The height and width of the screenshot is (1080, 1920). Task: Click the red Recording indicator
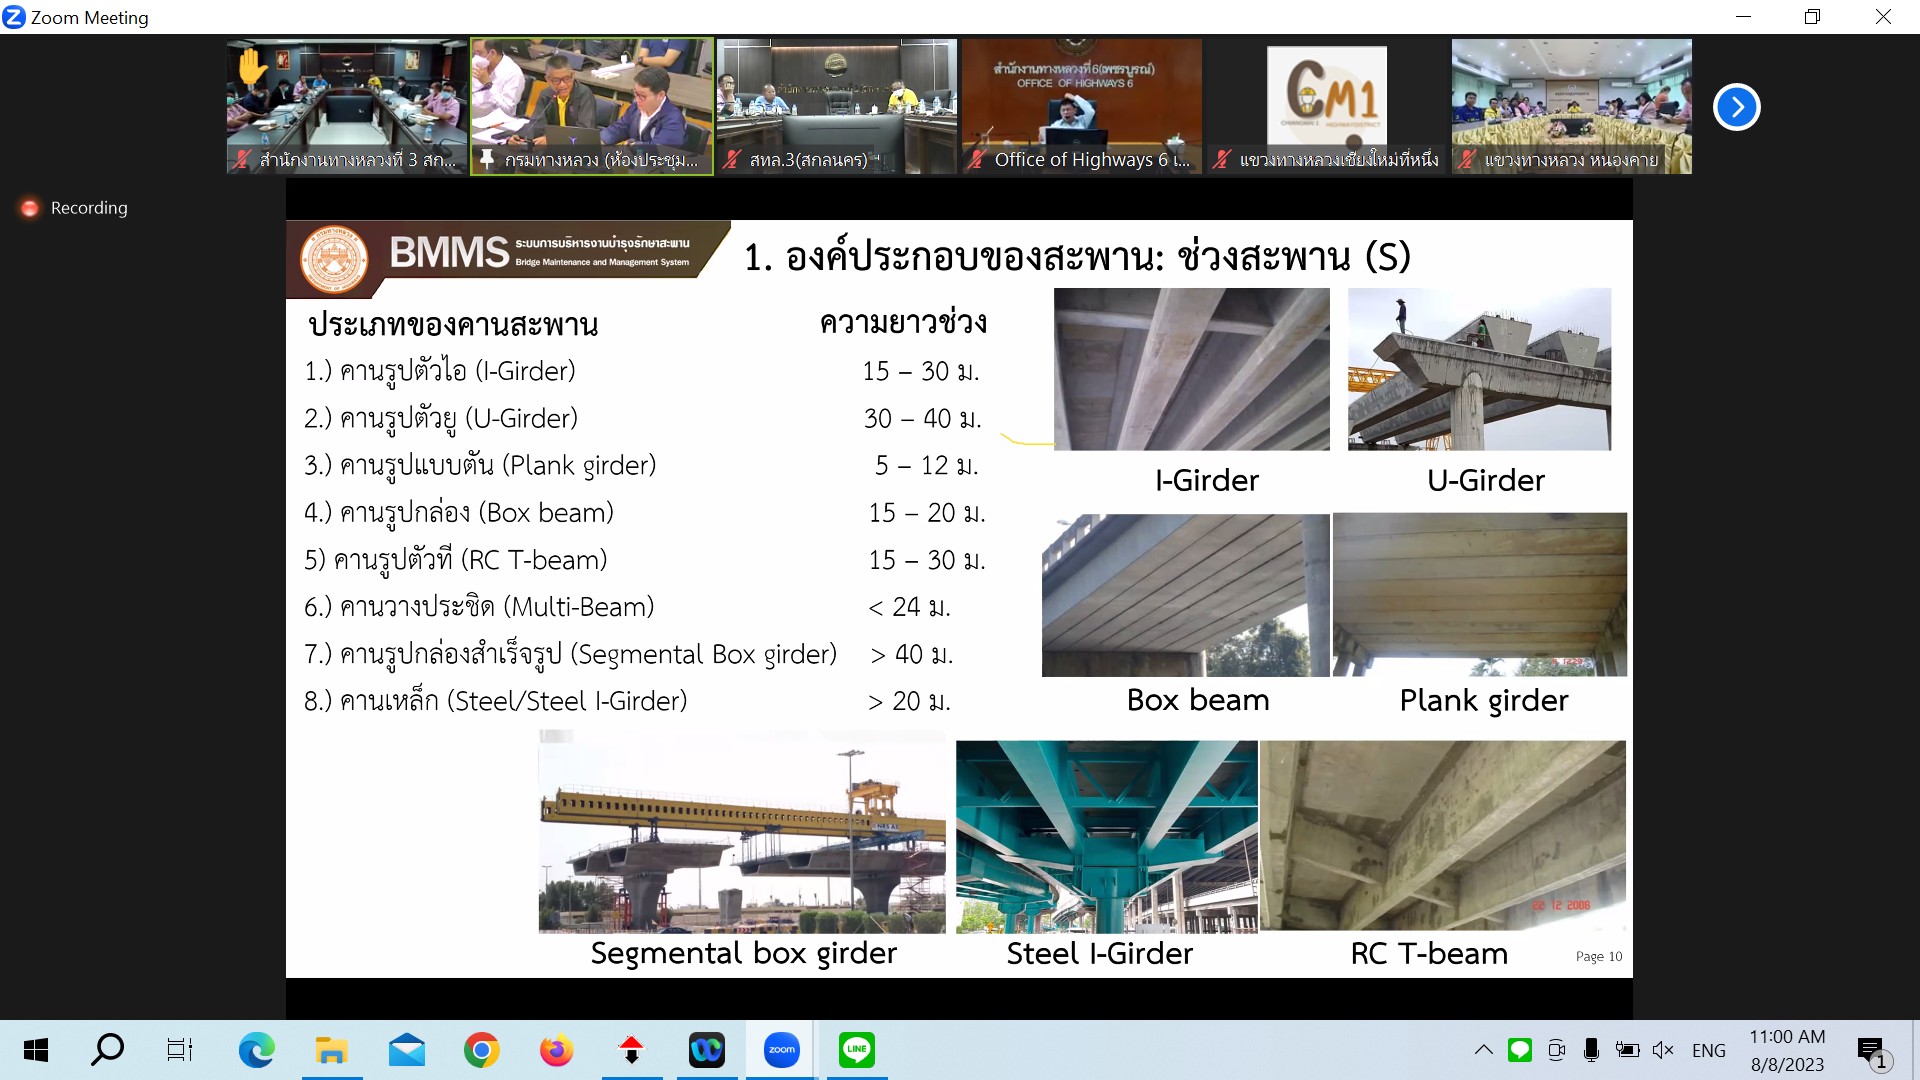pos(30,208)
